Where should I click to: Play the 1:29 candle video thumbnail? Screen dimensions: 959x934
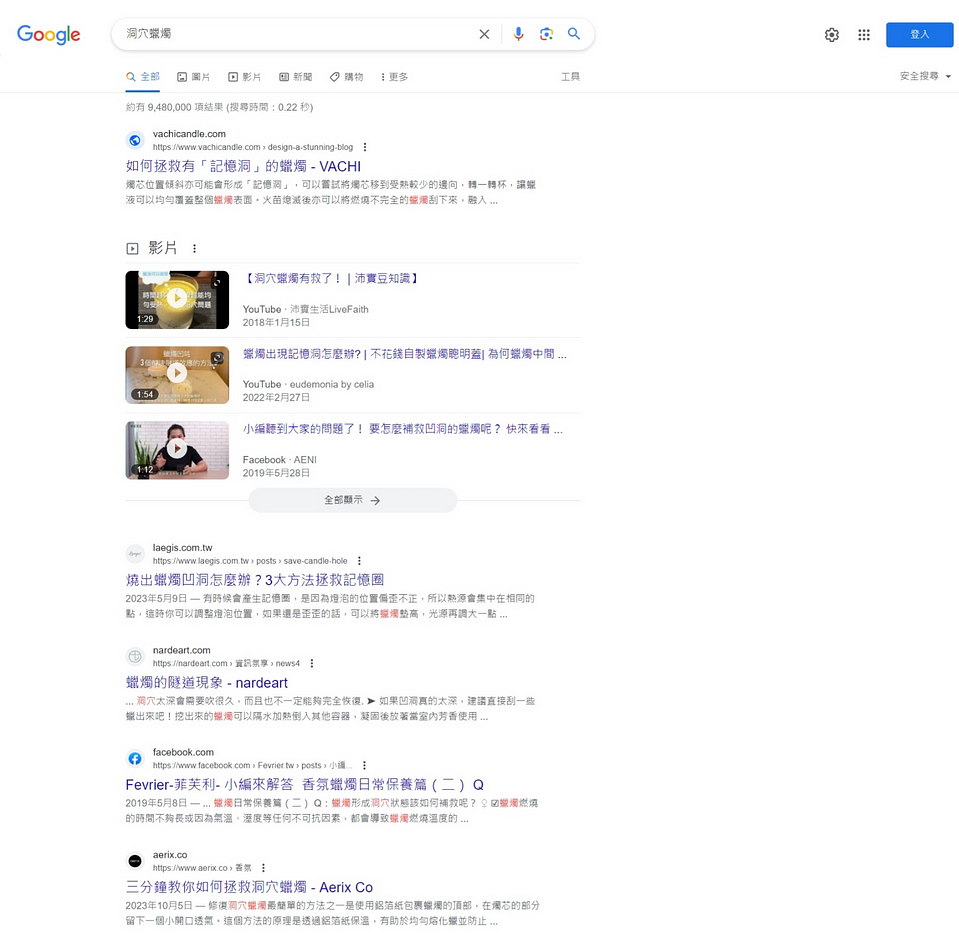click(177, 300)
